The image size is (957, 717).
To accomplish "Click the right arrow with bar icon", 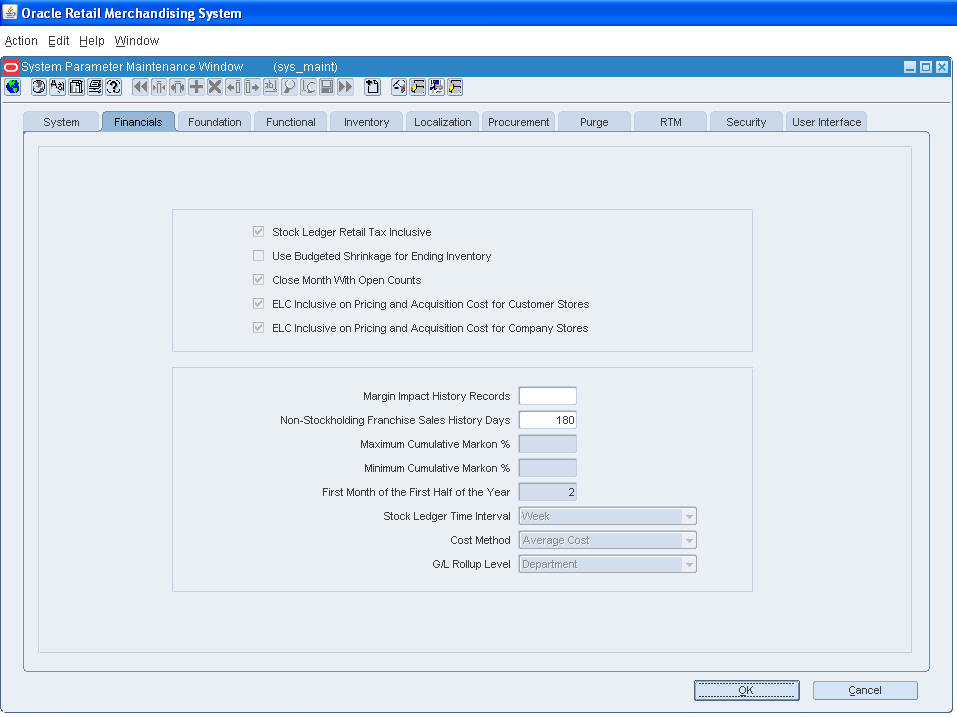I will click(x=252, y=87).
